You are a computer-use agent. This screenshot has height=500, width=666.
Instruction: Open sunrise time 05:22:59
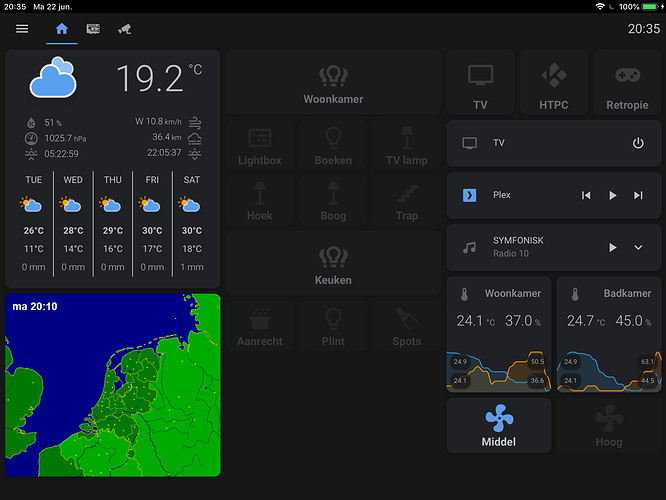pyautogui.click(x=61, y=154)
